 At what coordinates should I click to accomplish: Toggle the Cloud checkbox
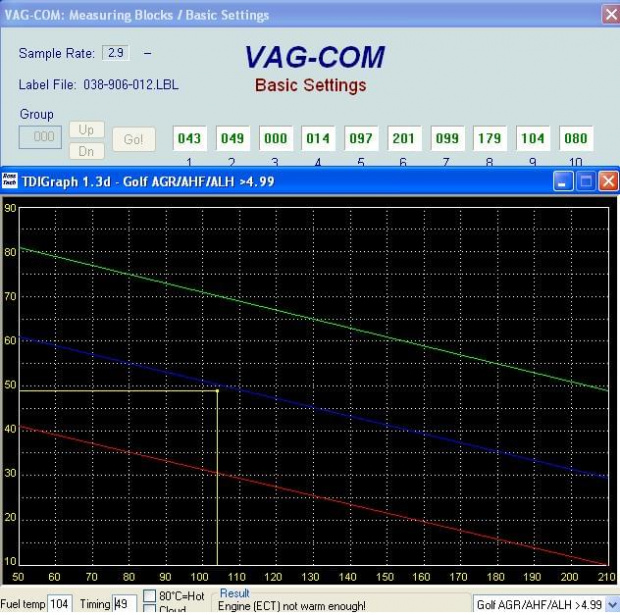(x=149, y=609)
